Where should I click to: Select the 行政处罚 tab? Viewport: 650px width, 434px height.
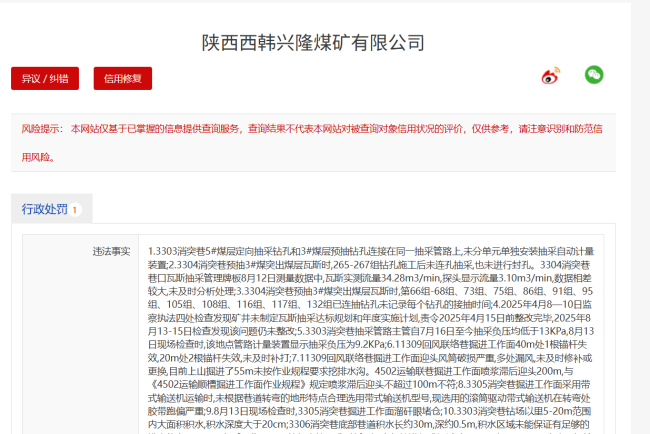pos(51,209)
